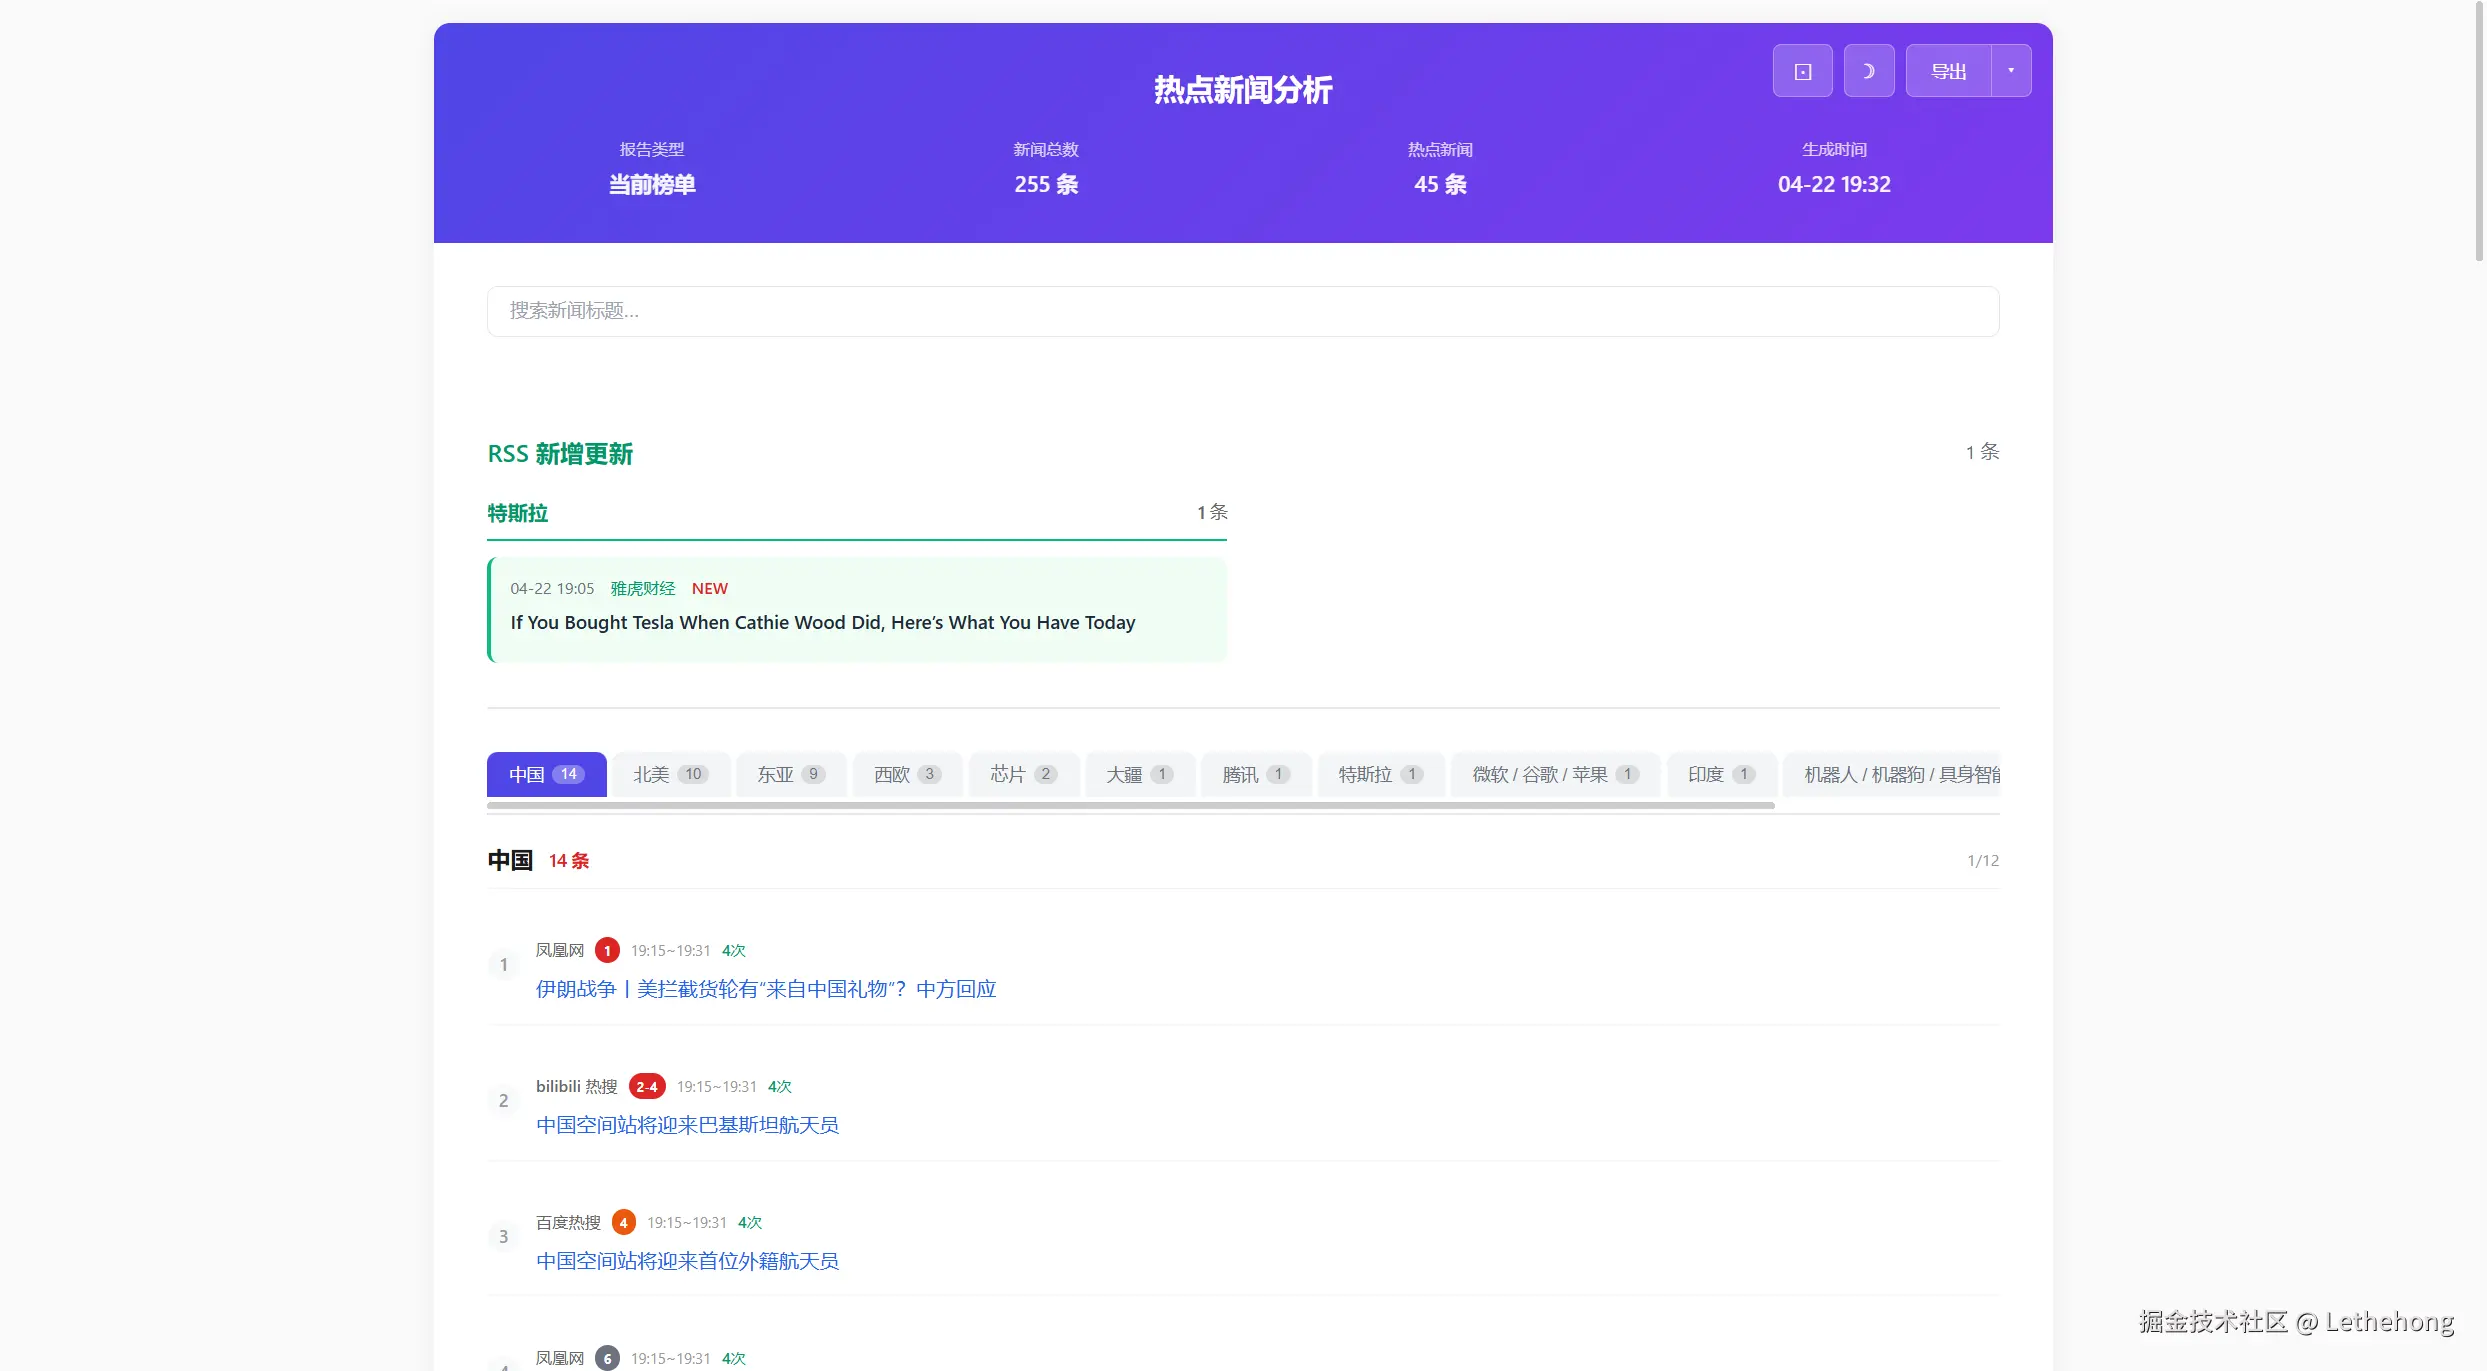The height and width of the screenshot is (1371, 2487).
Task: Open 中国空间站将迎来首位外籍航天员 headline
Action: click(687, 1261)
